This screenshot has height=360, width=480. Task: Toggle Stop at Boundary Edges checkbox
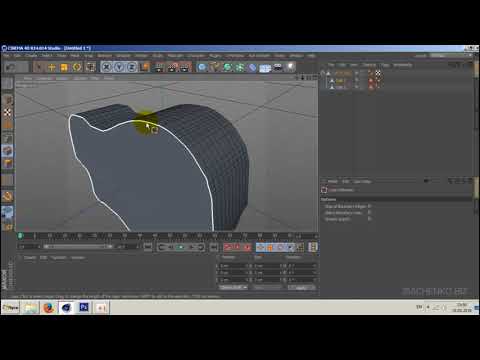[x=369, y=206]
